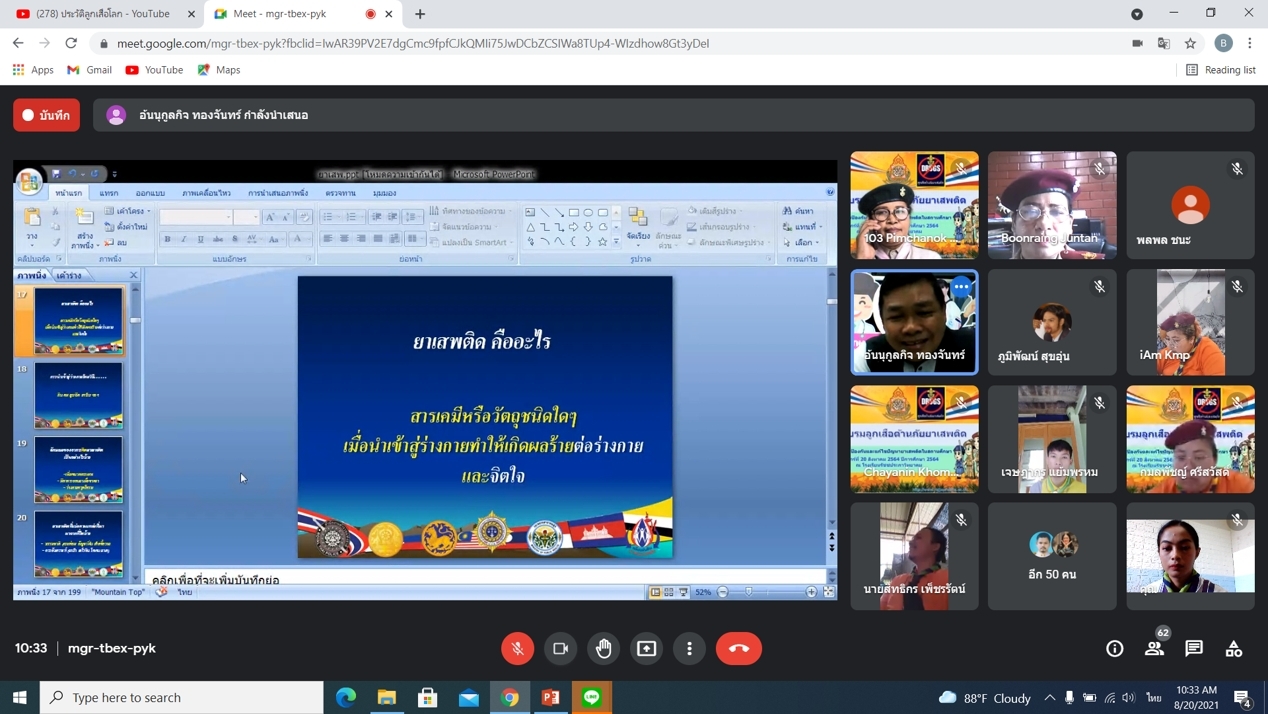
Task: Open the Gmail bookmark
Action: coord(89,70)
